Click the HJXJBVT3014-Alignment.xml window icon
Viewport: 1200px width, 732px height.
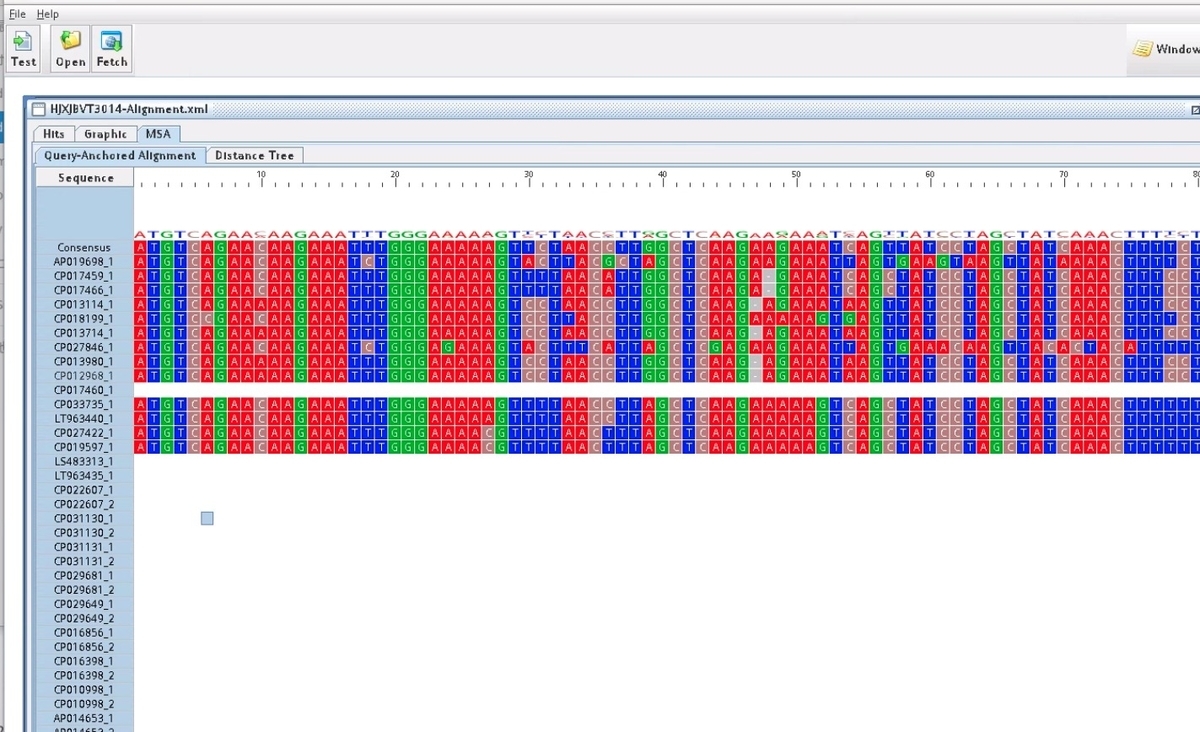38,109
